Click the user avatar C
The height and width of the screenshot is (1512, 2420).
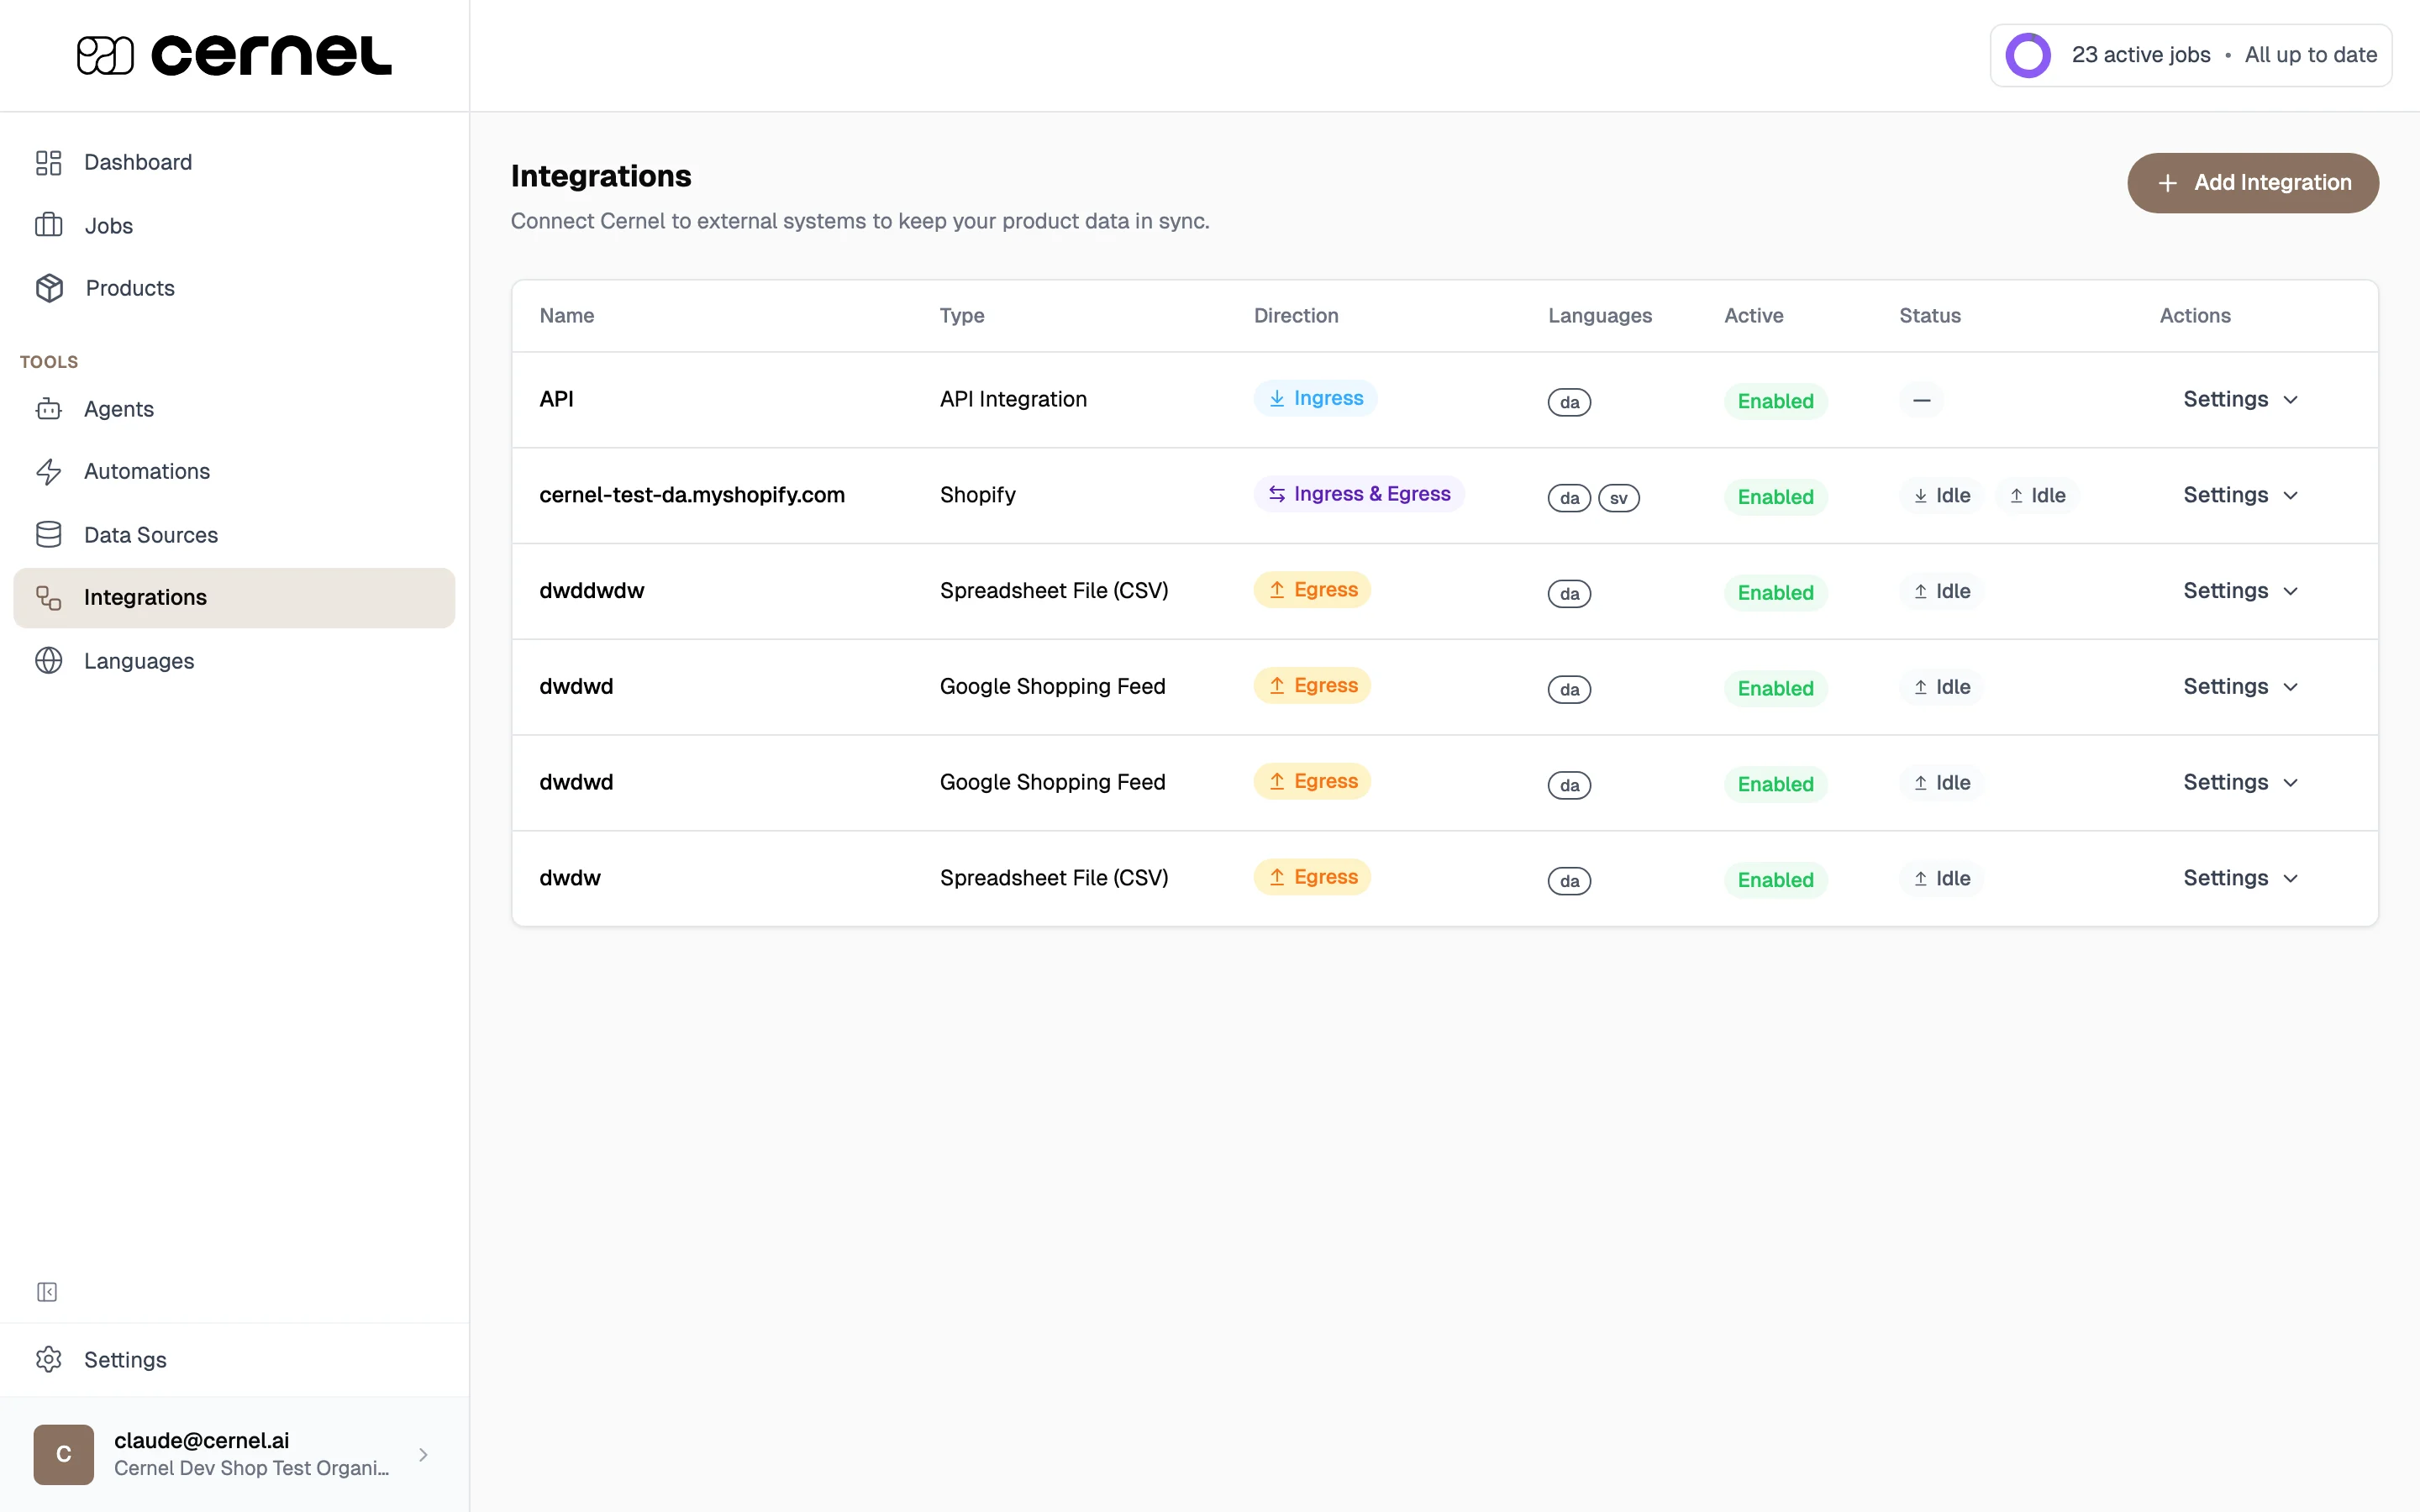[64, 1454]
